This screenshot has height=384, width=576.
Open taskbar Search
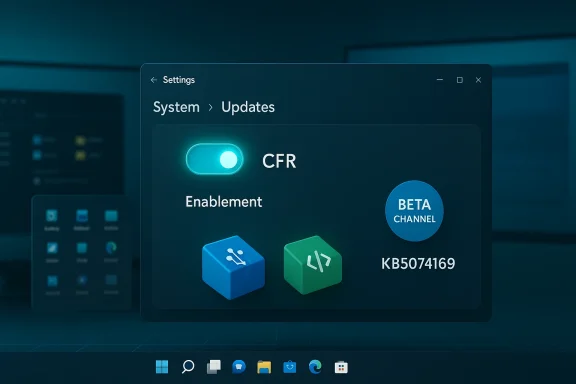pyautogui.click(x=188, y=366)
